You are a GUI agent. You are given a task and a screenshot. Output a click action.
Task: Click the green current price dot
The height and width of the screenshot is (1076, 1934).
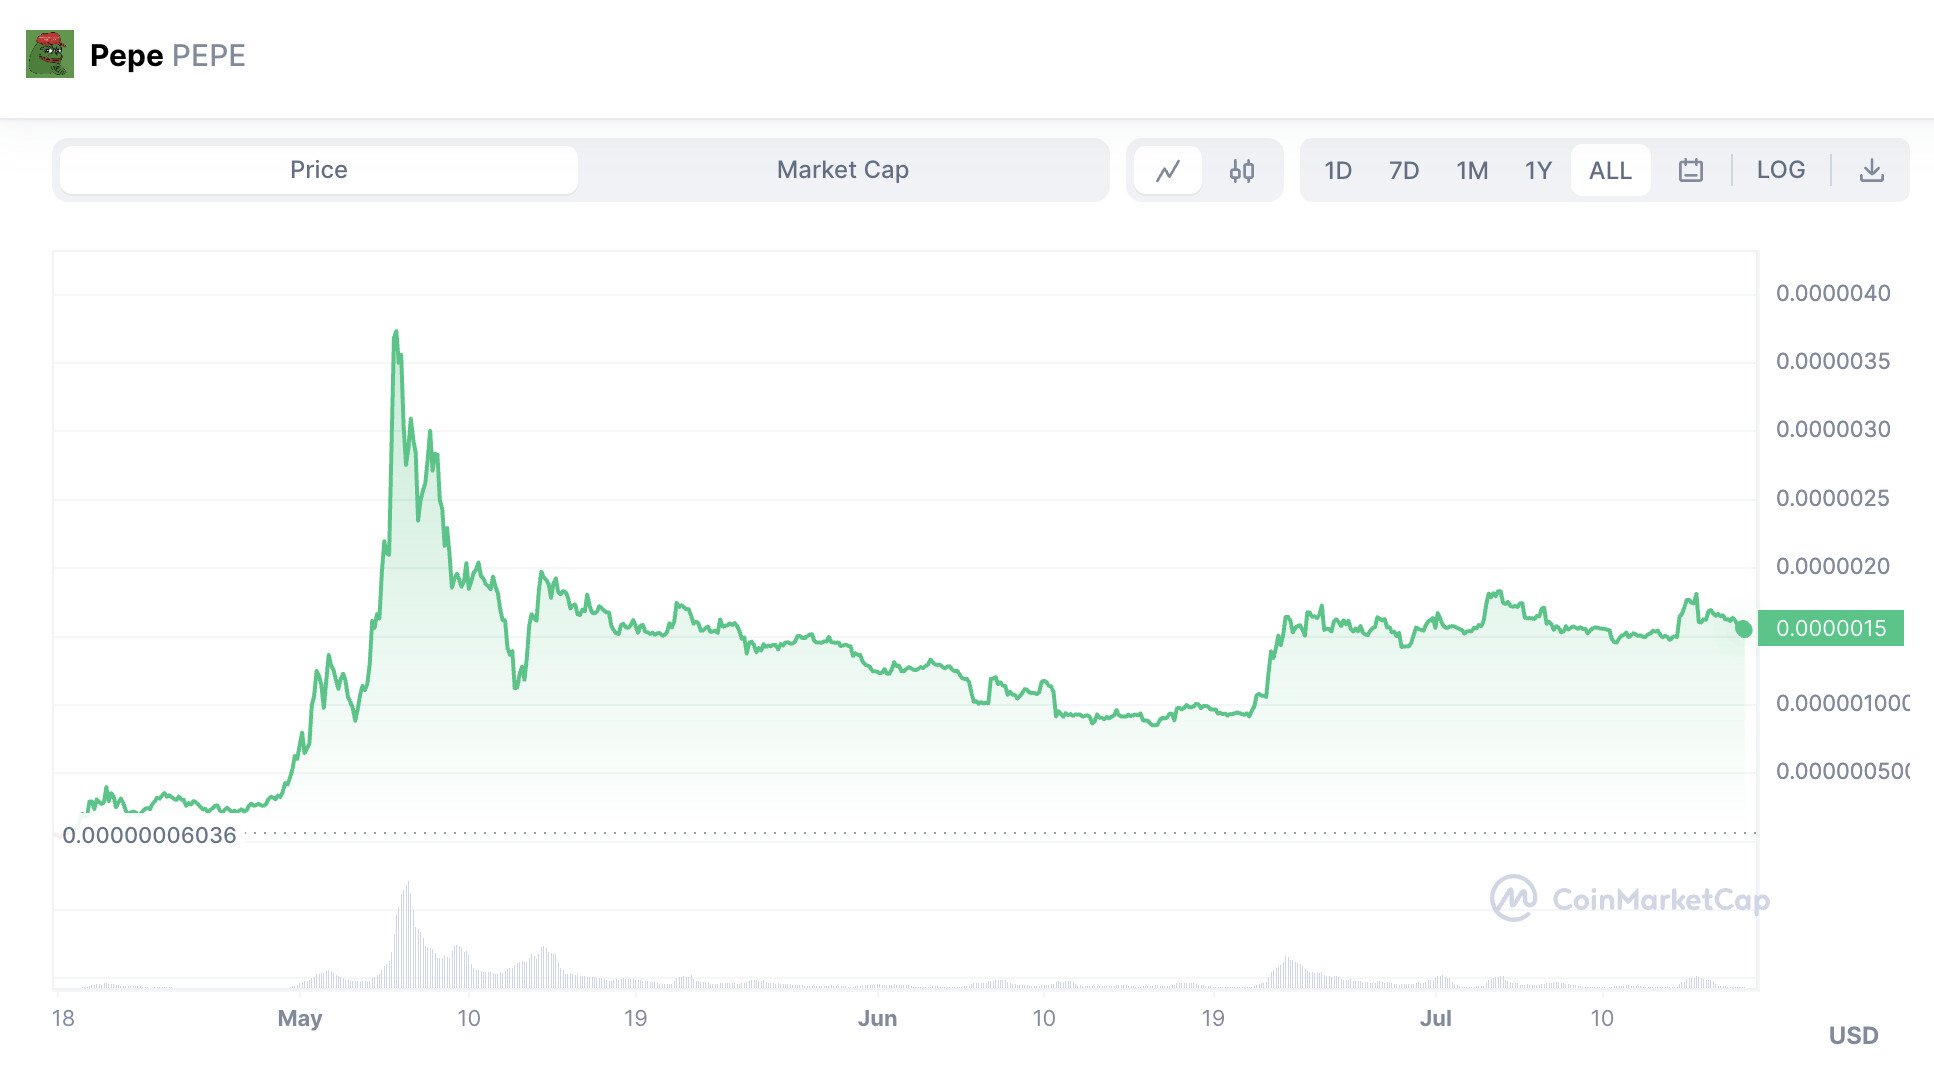click(1744, 629)
